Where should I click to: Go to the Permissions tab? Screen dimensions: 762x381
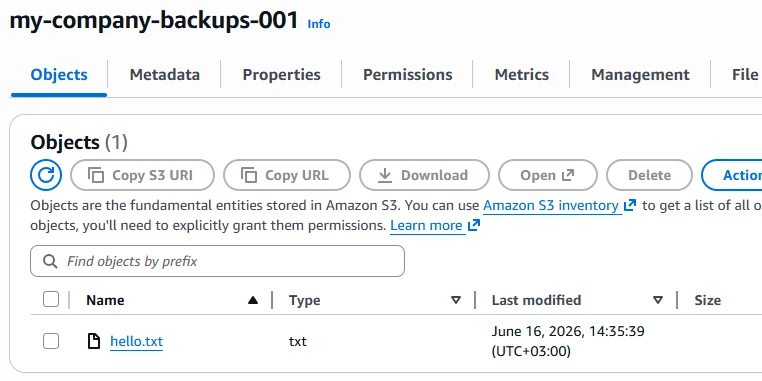(x=408, y=75)
